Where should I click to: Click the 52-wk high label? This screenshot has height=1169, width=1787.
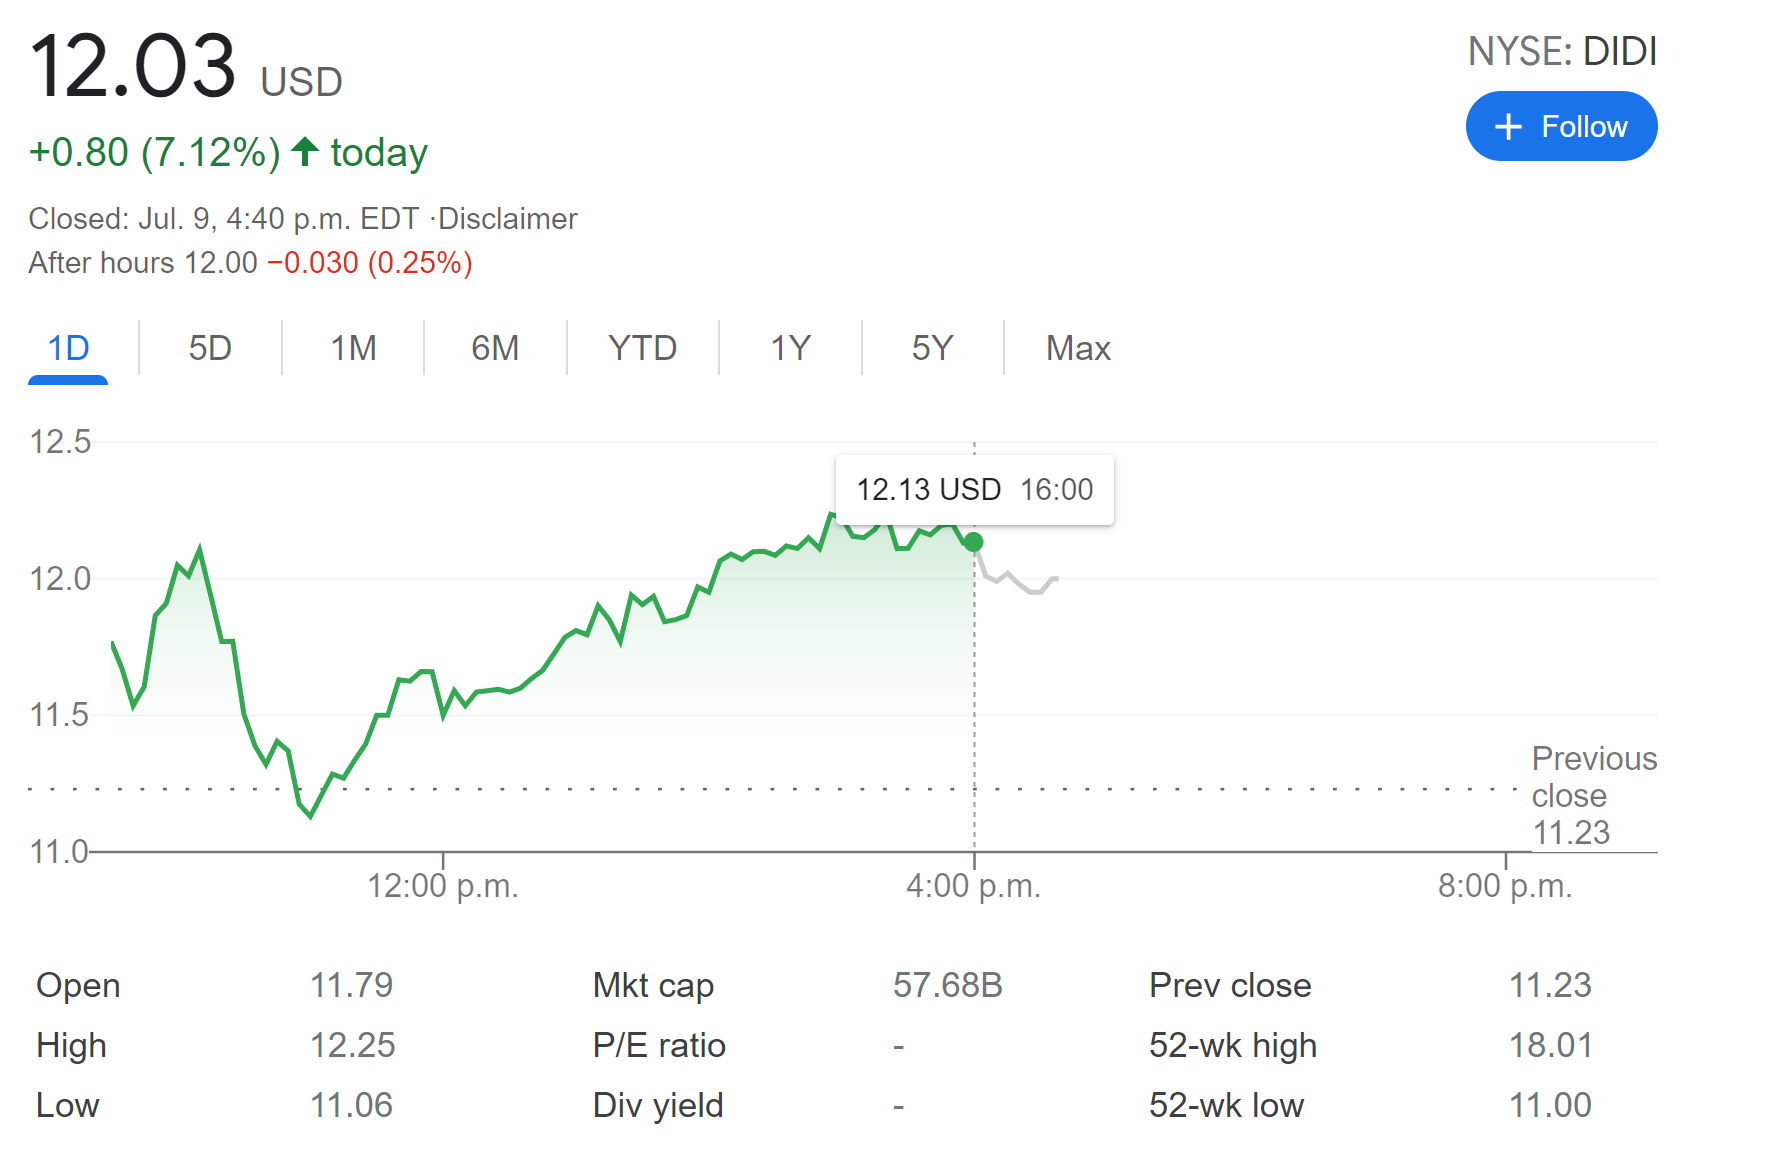click(1232, 1046)
